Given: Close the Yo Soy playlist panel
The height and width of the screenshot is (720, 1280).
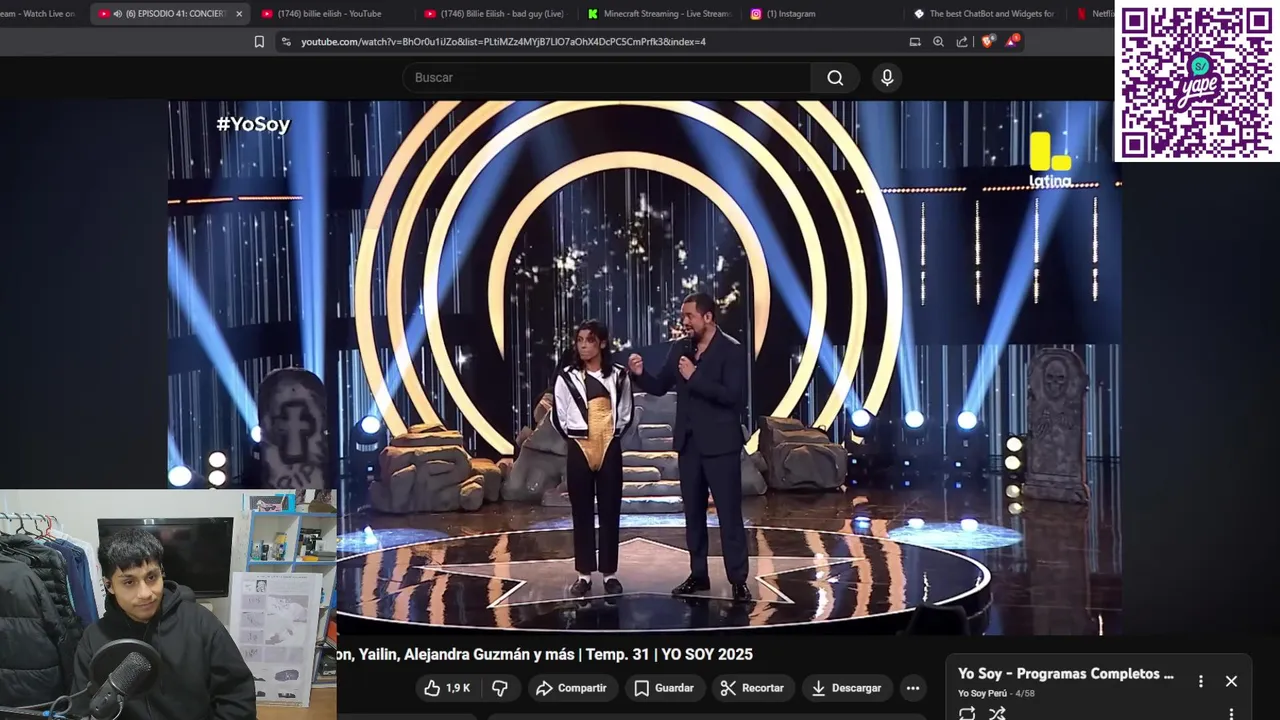Looking at the screenshot, I should pyautogui.click(x=1231, y=681).
